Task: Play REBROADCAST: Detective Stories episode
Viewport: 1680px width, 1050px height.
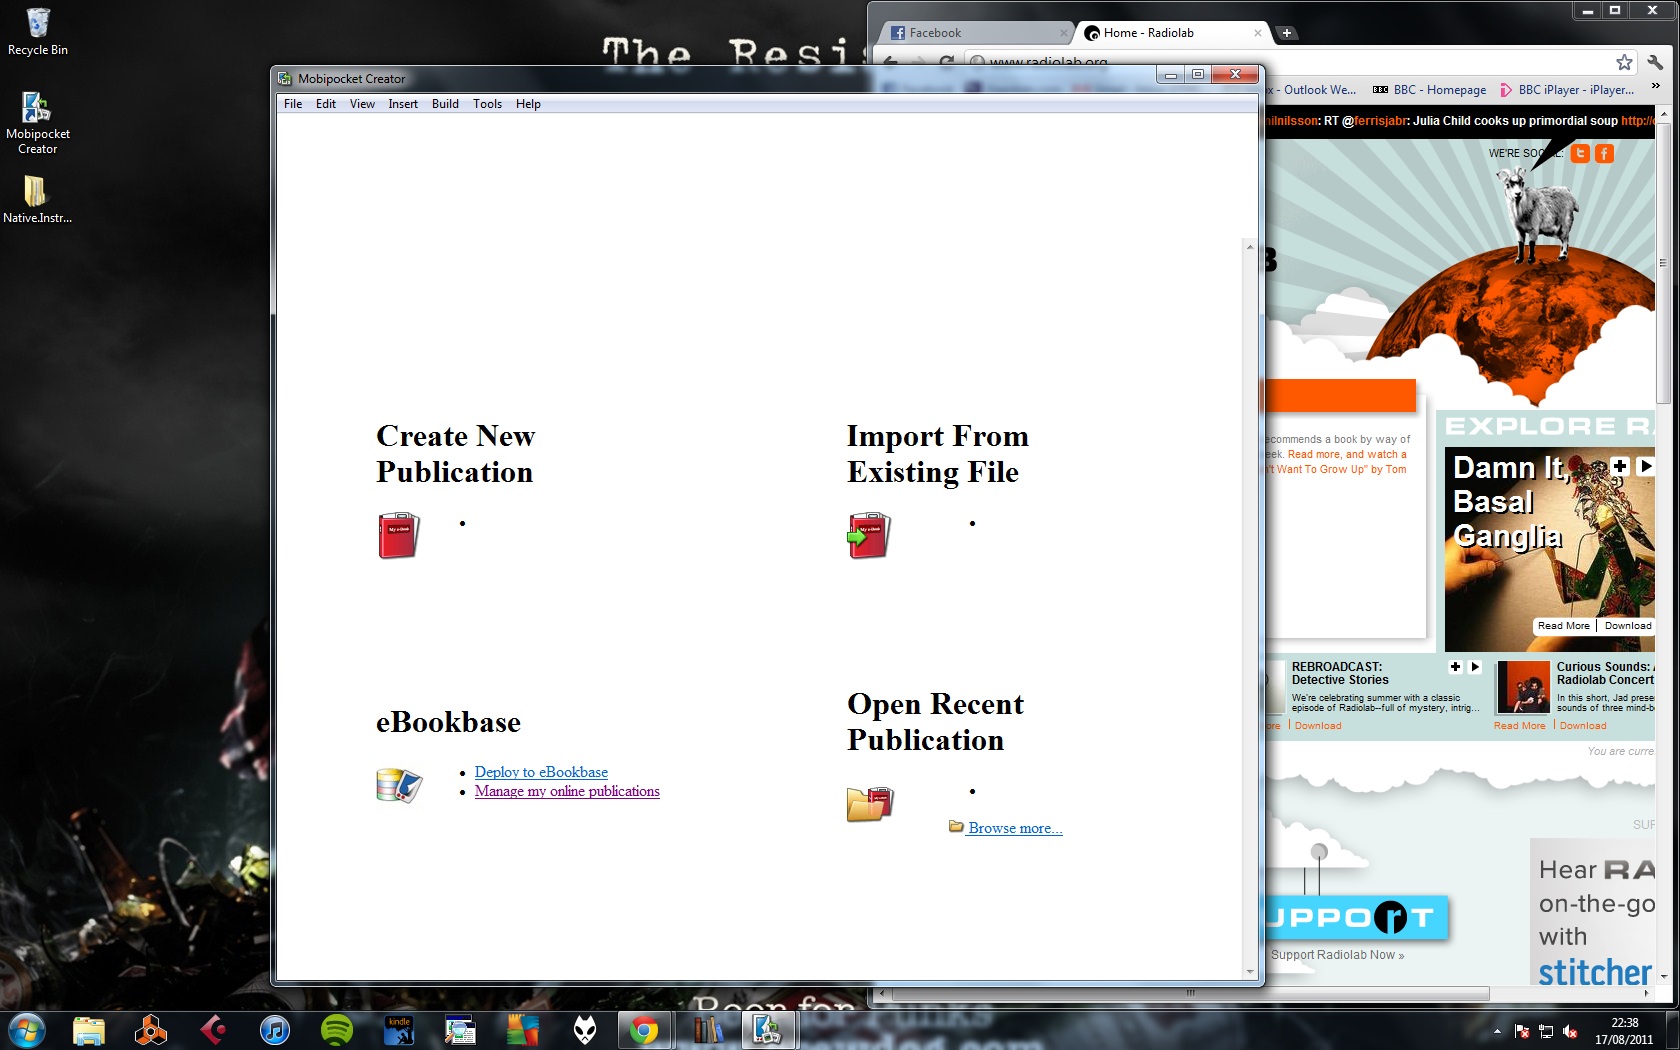Action: pos(1475,667)
